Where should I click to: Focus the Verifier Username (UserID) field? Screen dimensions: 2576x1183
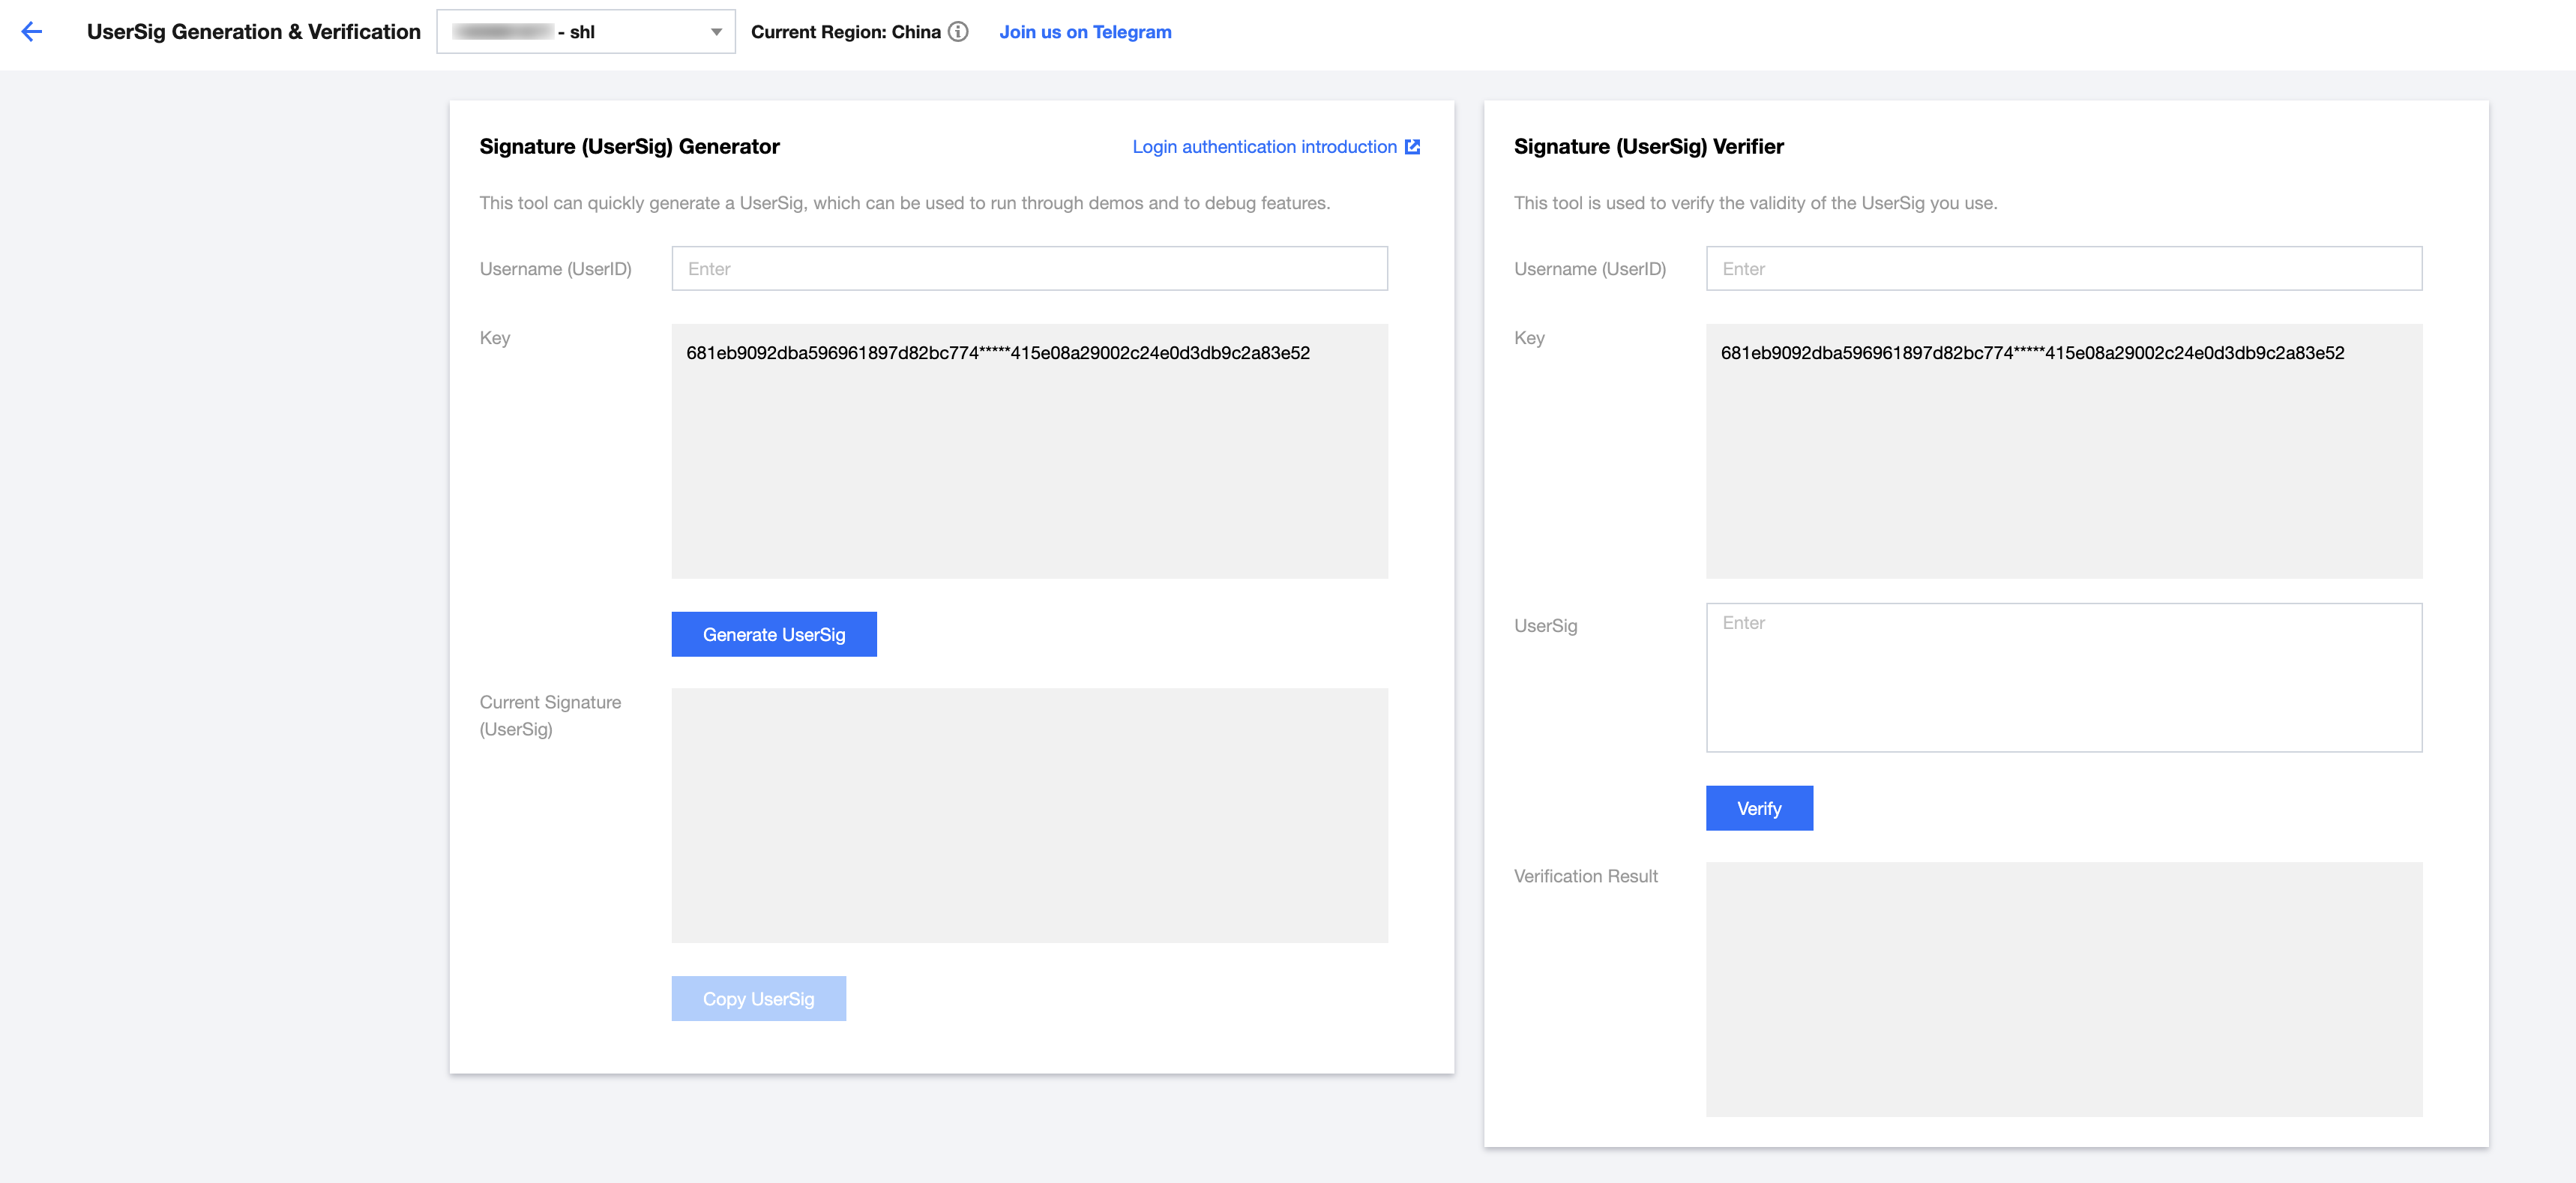click(x=2063, y=269)
